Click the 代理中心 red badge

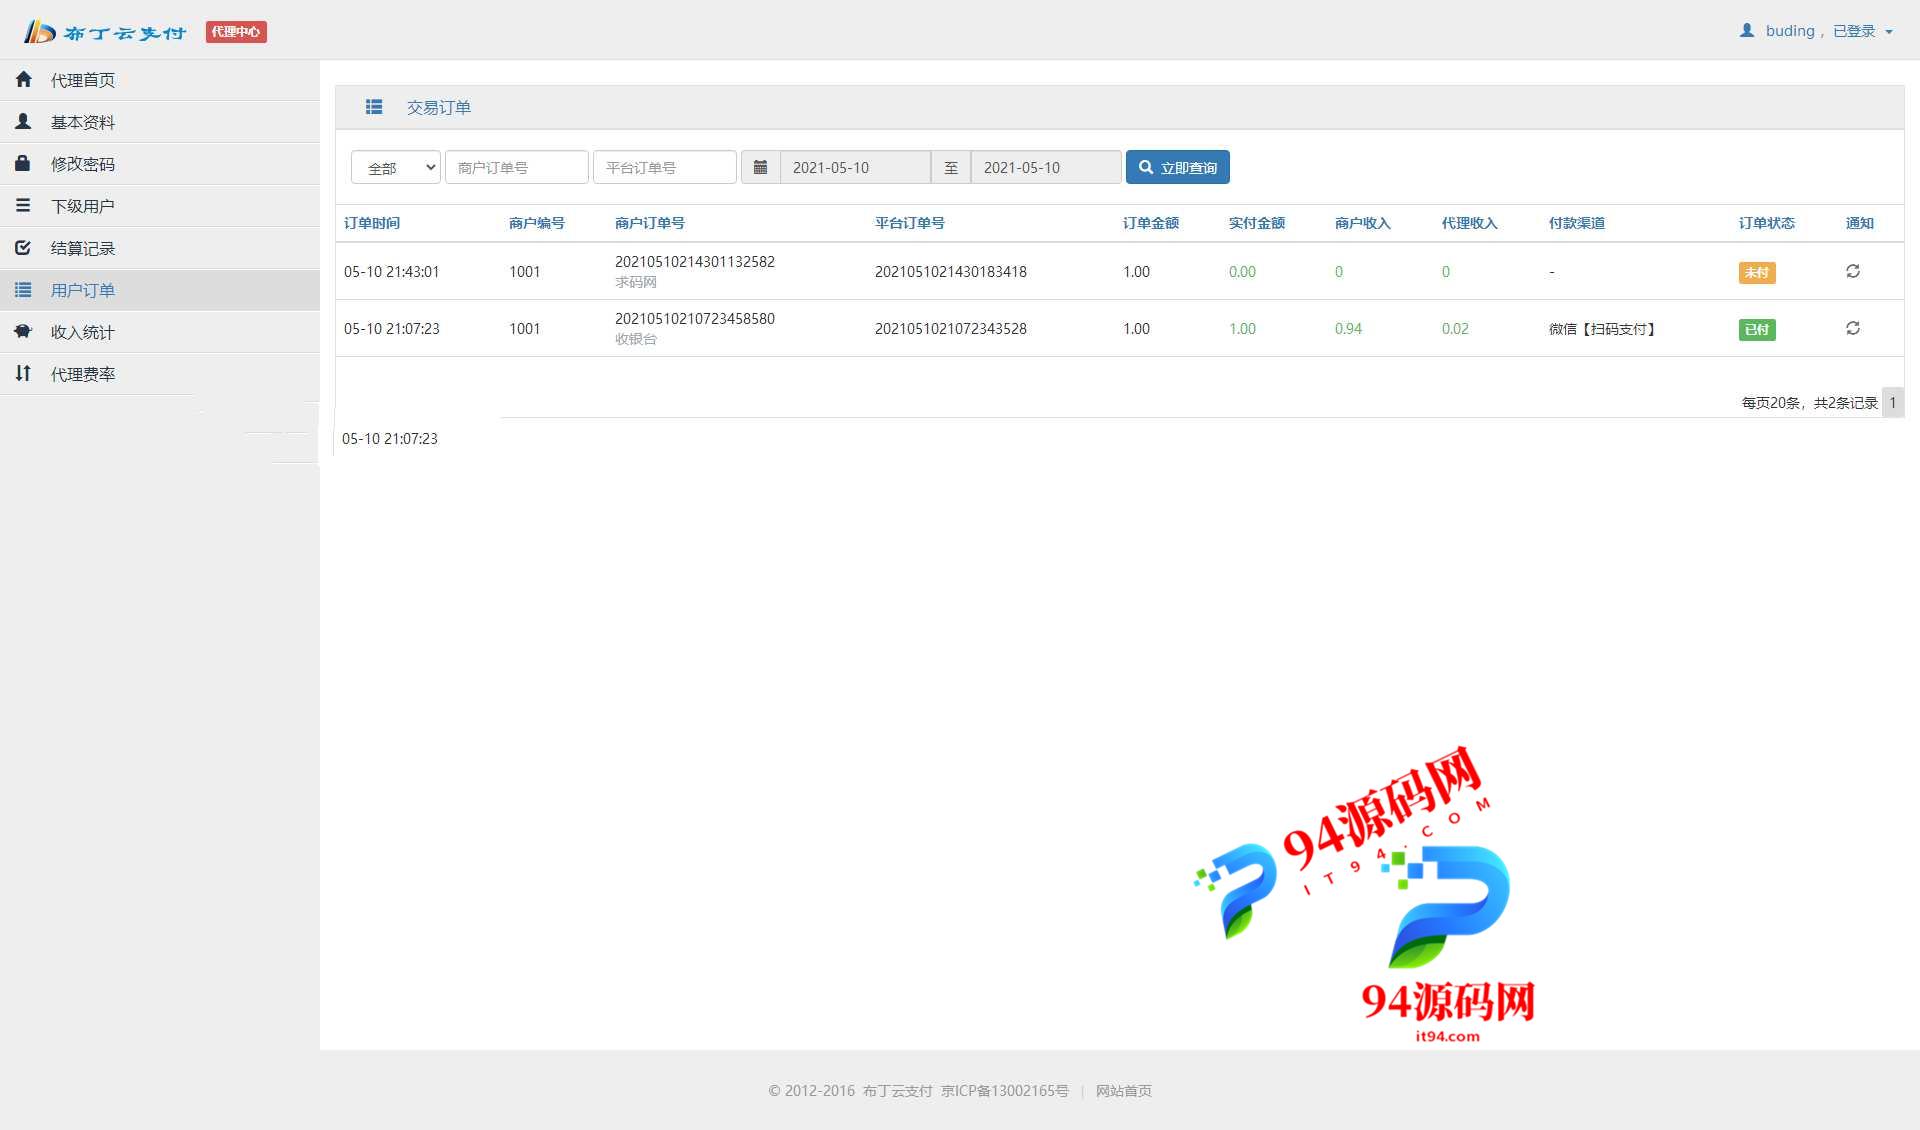[236, 32]
